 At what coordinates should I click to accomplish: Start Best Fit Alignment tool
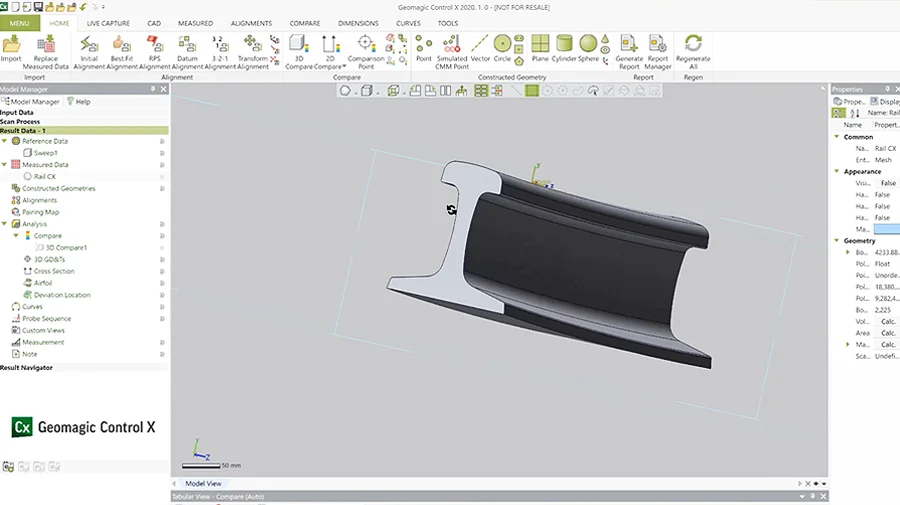121,46
